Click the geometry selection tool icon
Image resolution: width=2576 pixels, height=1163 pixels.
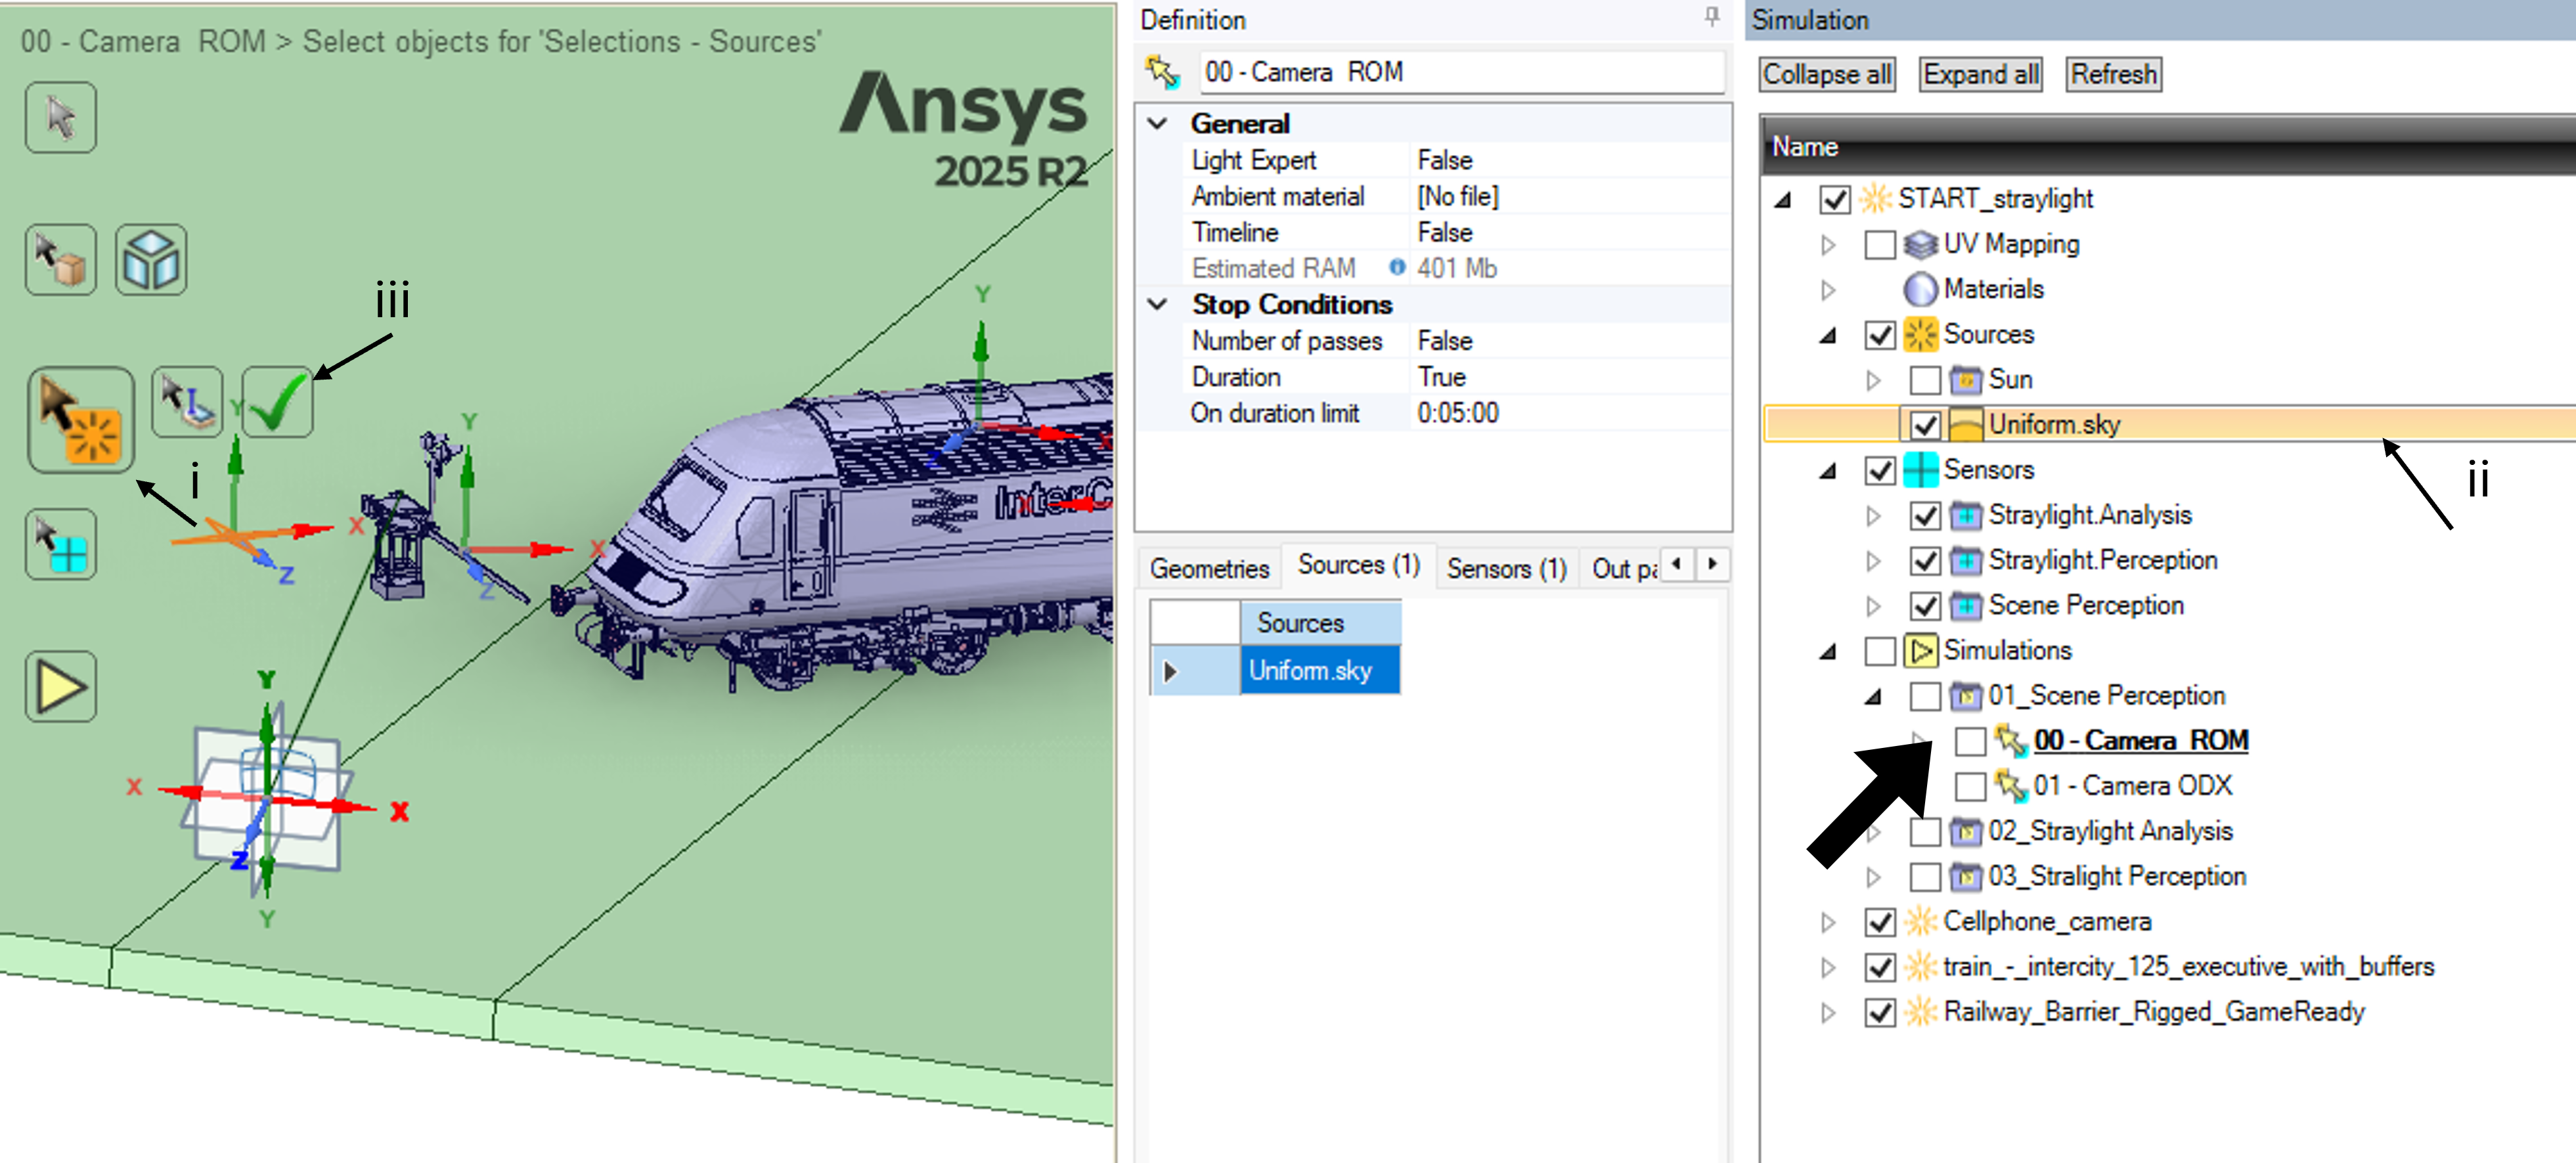coord(61,260)
